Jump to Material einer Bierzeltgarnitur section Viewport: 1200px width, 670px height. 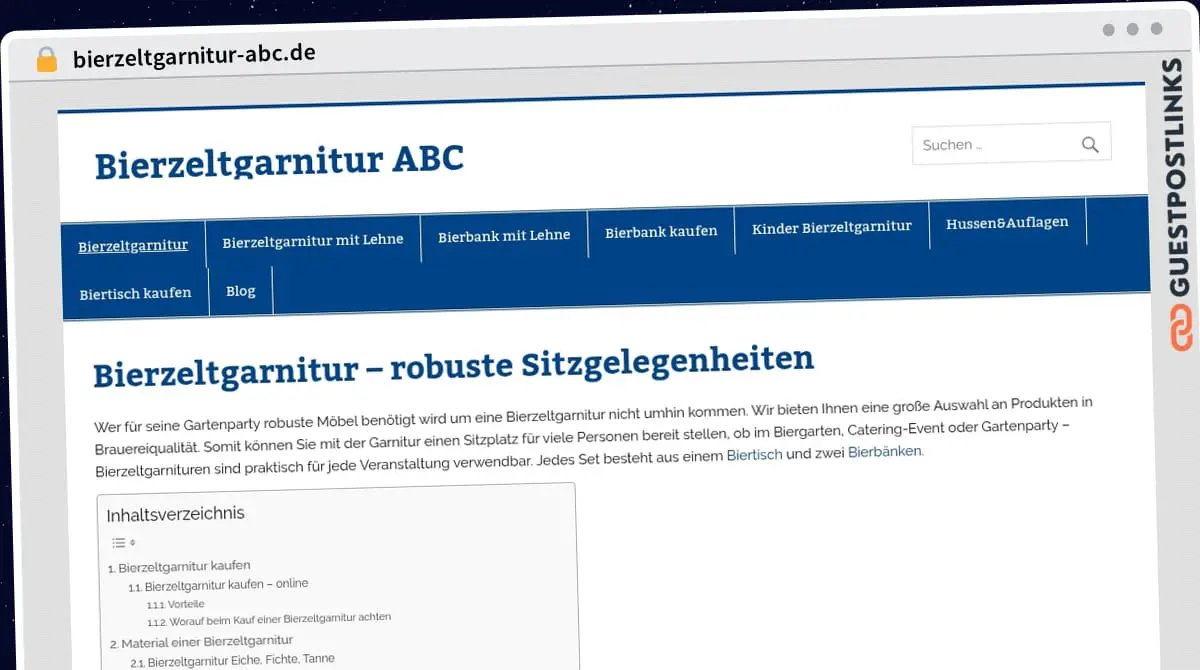[x=207, y=641]
